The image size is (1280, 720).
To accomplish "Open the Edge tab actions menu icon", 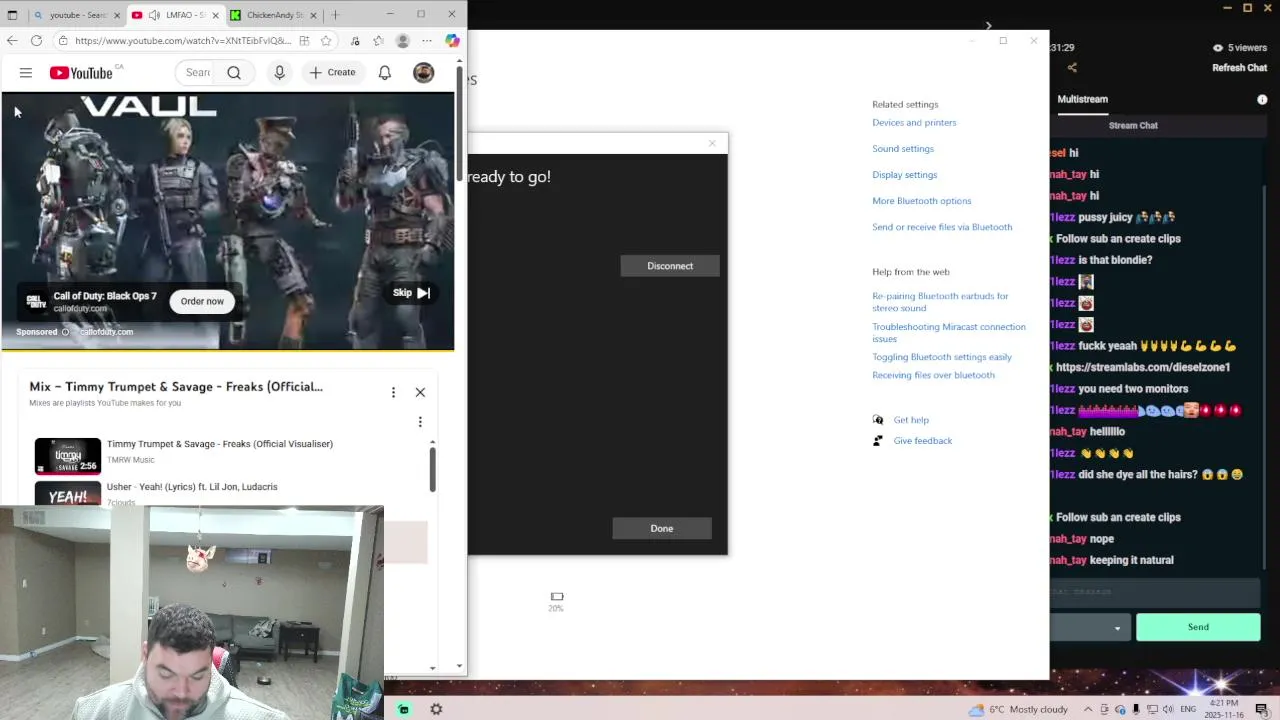I will pos(12,15).
